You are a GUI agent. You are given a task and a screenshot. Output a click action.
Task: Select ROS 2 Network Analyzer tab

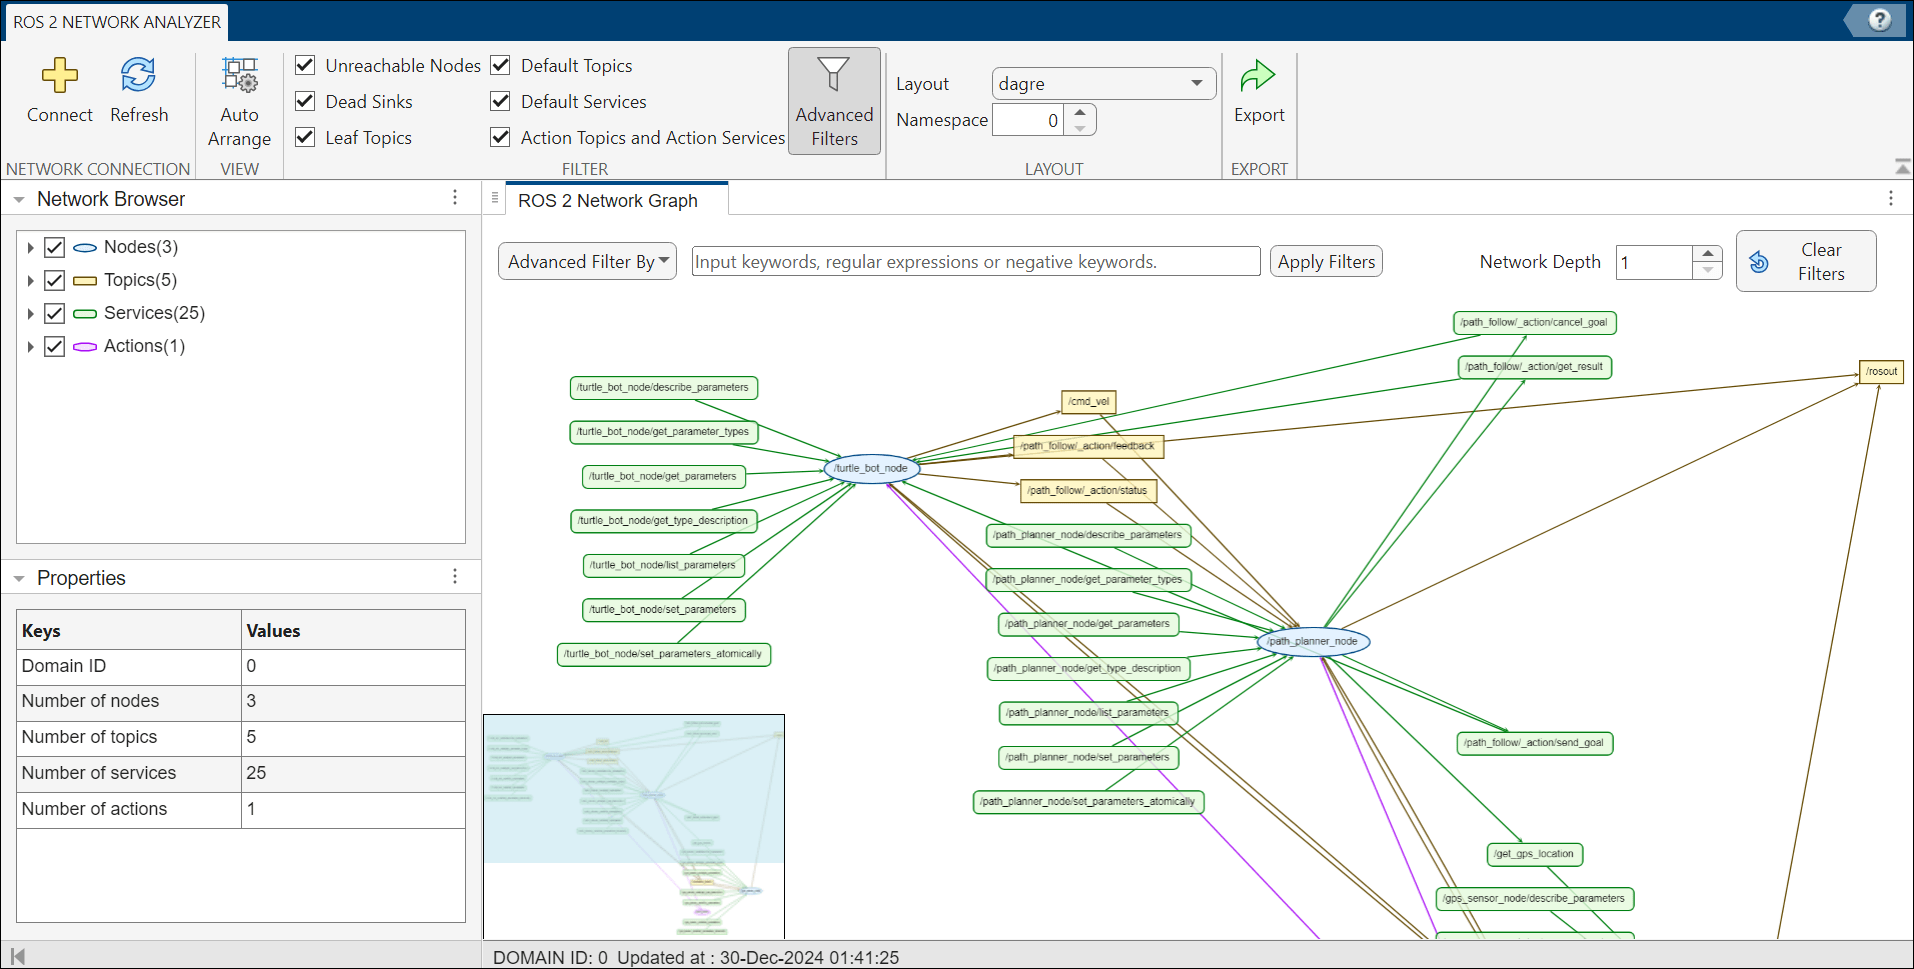116,22
